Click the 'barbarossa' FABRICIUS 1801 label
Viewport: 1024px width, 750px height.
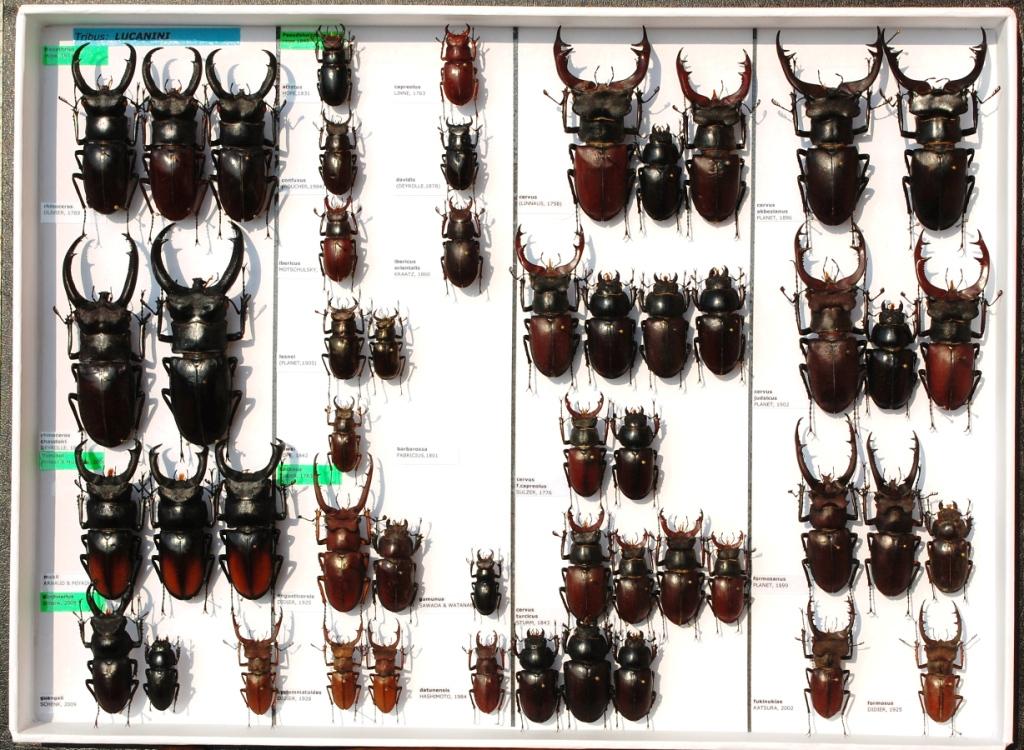[x=417, y=452]
